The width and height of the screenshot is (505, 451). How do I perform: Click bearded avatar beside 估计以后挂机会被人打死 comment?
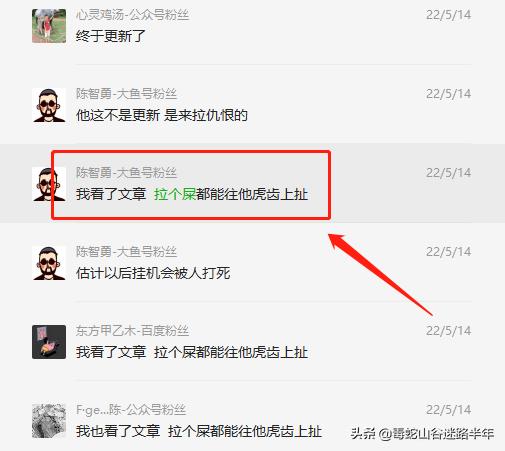pyautogui.click(x=49, y=263)
